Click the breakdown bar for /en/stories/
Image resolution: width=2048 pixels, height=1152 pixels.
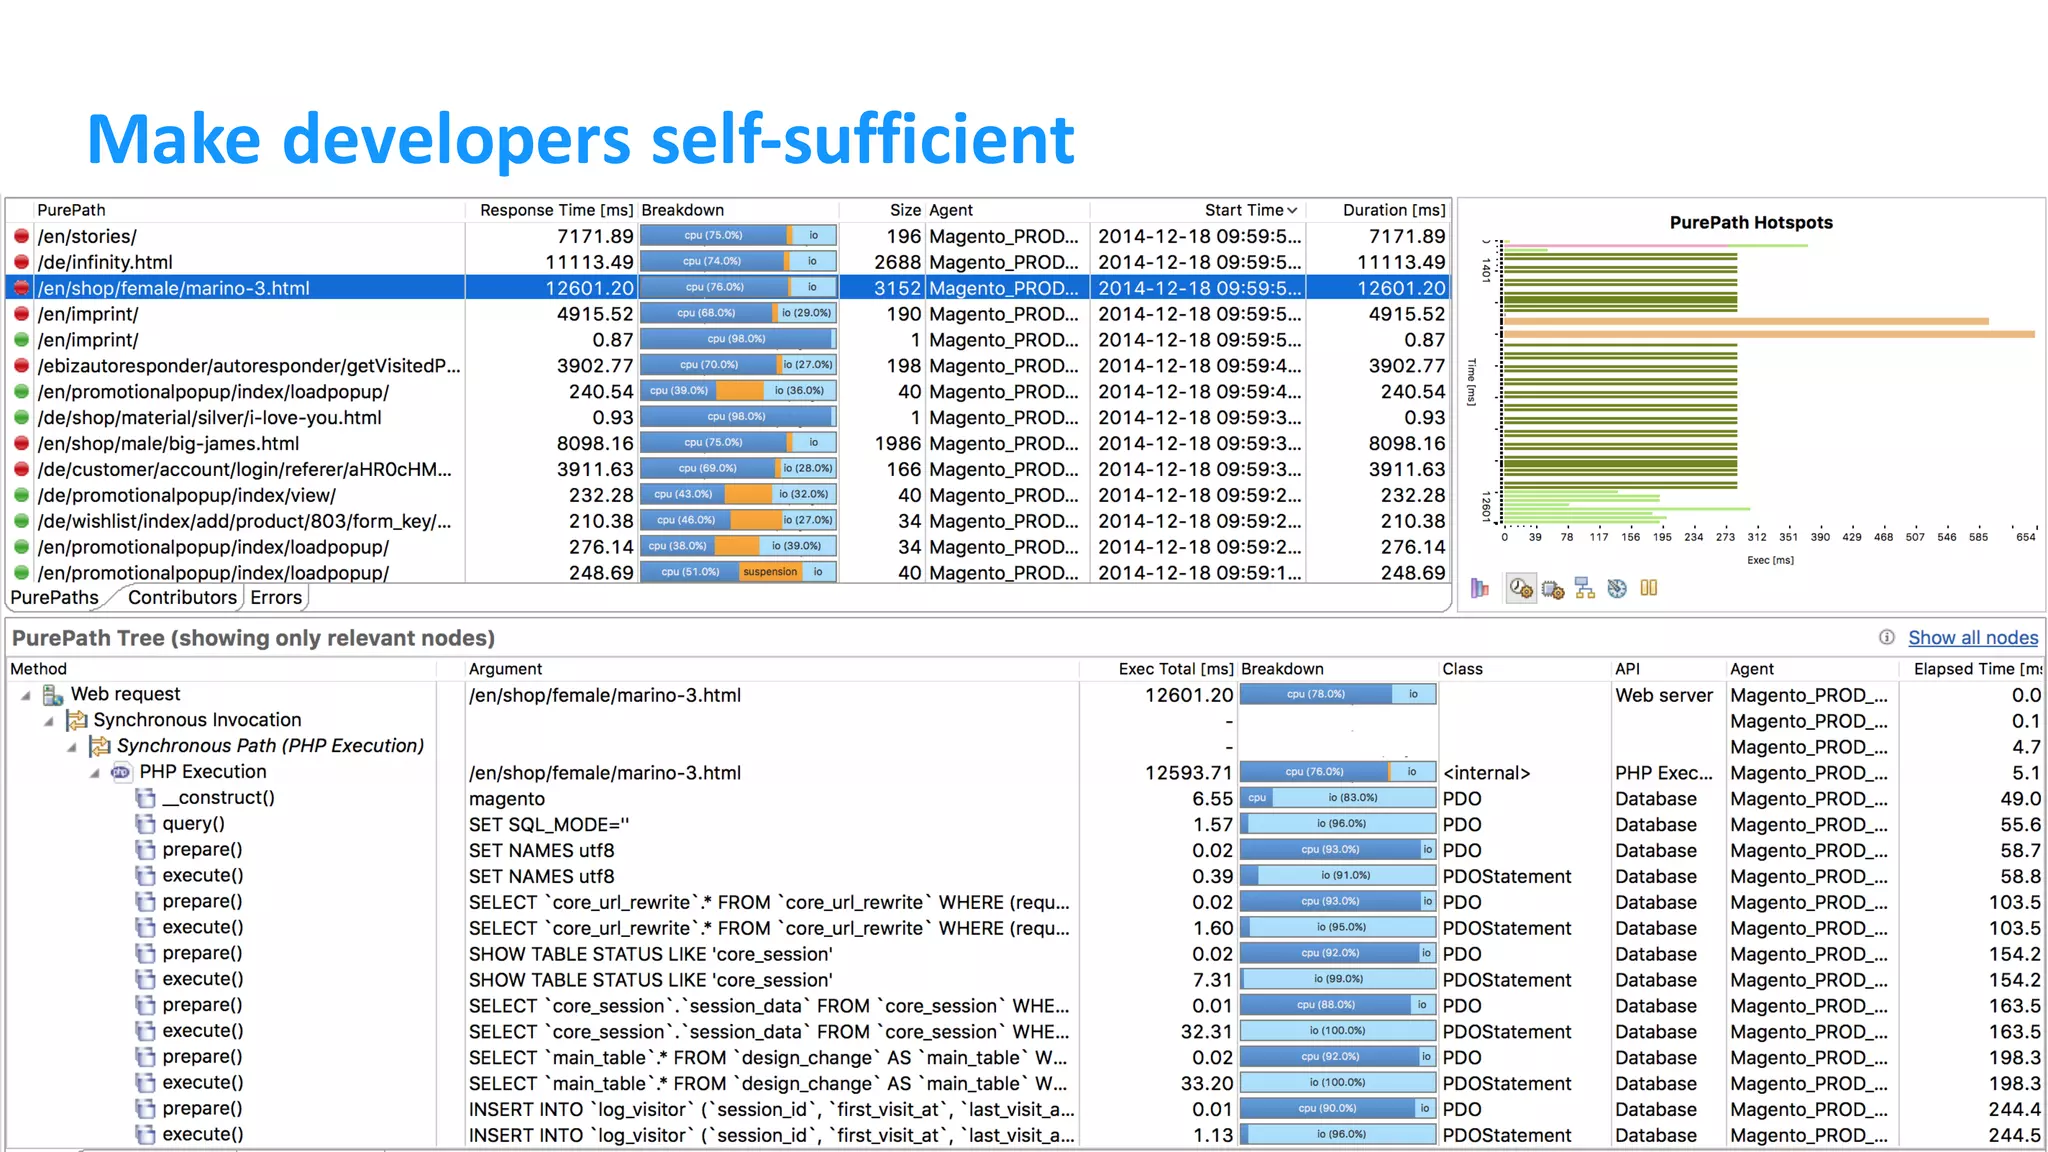point(738,236)
